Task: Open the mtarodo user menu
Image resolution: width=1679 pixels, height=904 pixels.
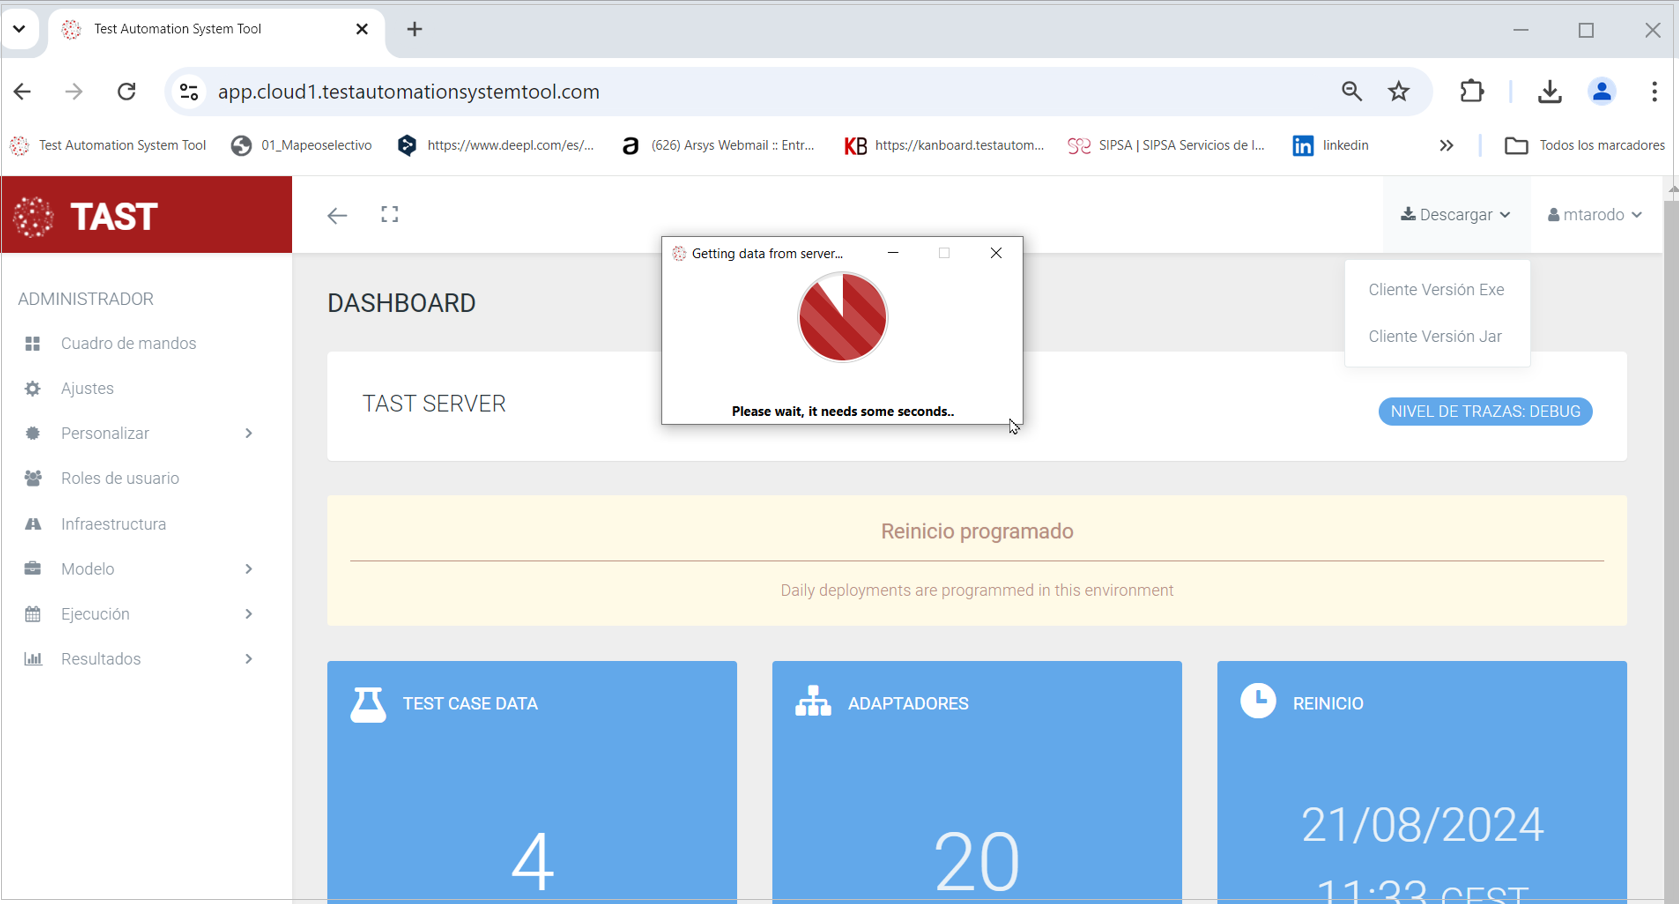Action: point(1594,215)
